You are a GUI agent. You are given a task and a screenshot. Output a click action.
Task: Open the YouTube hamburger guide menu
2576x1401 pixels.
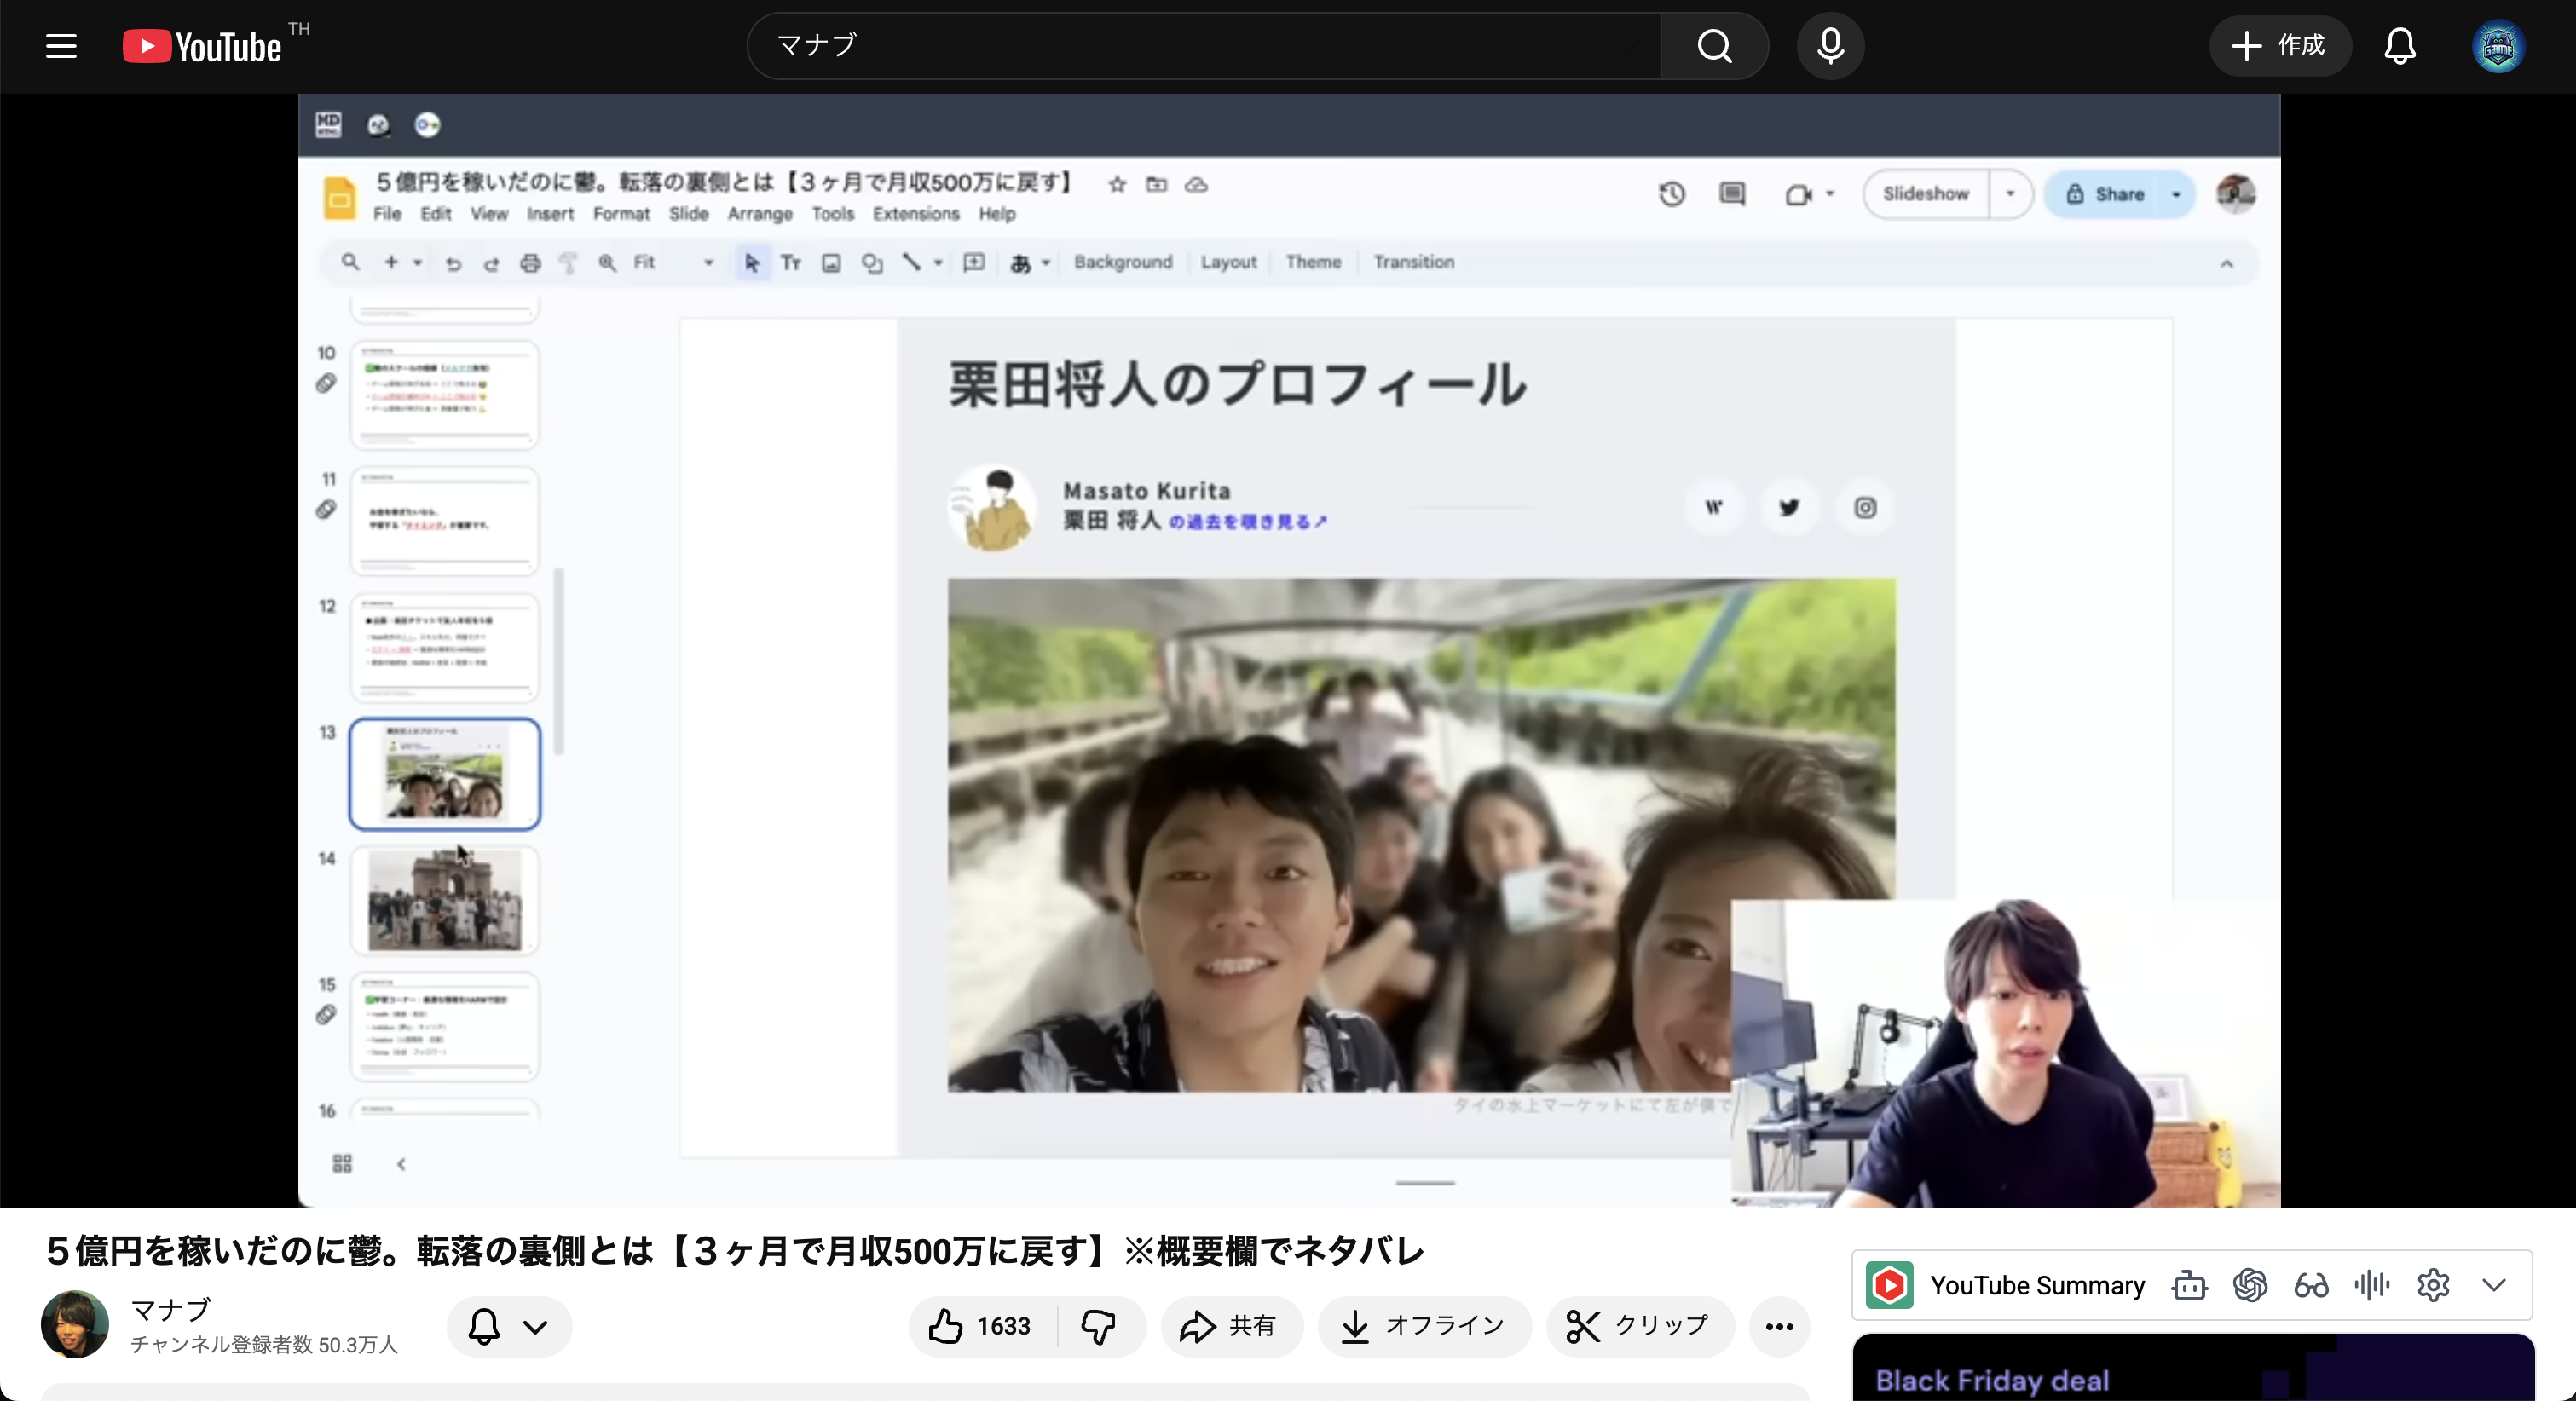tap(61, 46)
